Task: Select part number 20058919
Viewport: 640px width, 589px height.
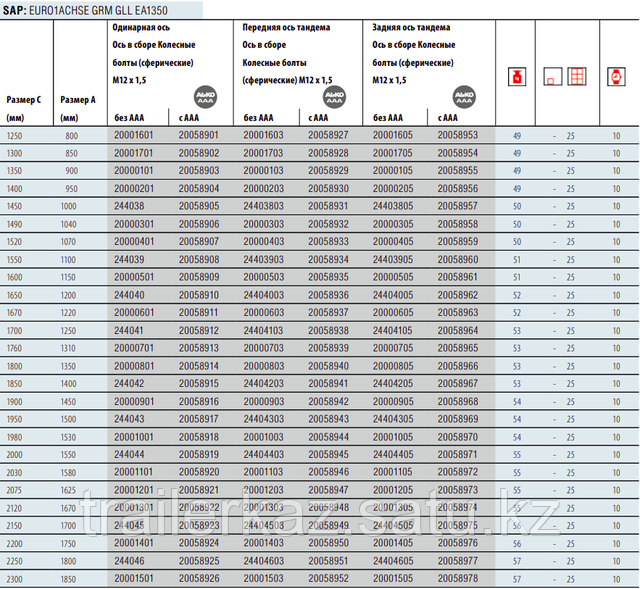Action: tap(199, 455)
